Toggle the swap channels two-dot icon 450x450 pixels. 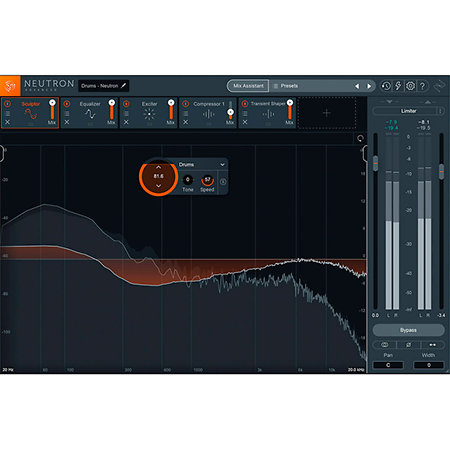[432, 345]
